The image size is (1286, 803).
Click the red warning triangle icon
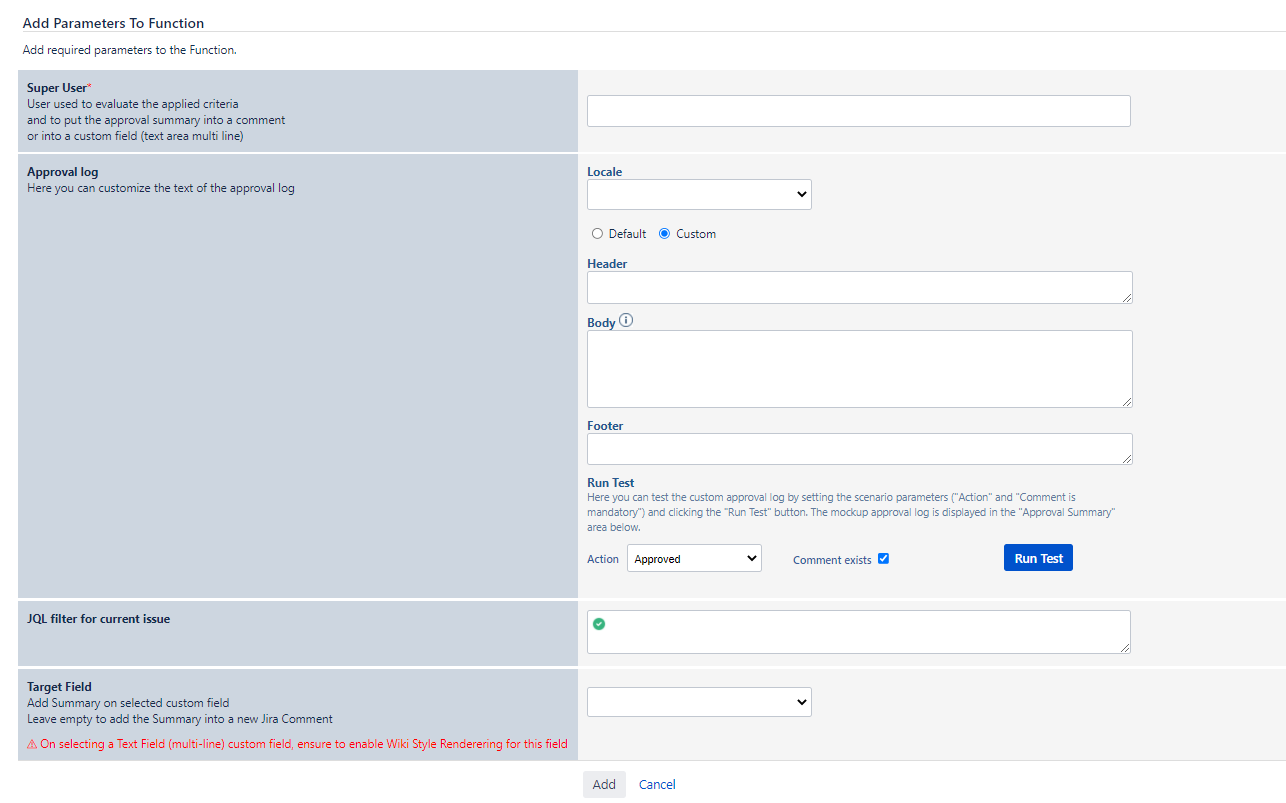pyautogui.click(x=32, y=744)
